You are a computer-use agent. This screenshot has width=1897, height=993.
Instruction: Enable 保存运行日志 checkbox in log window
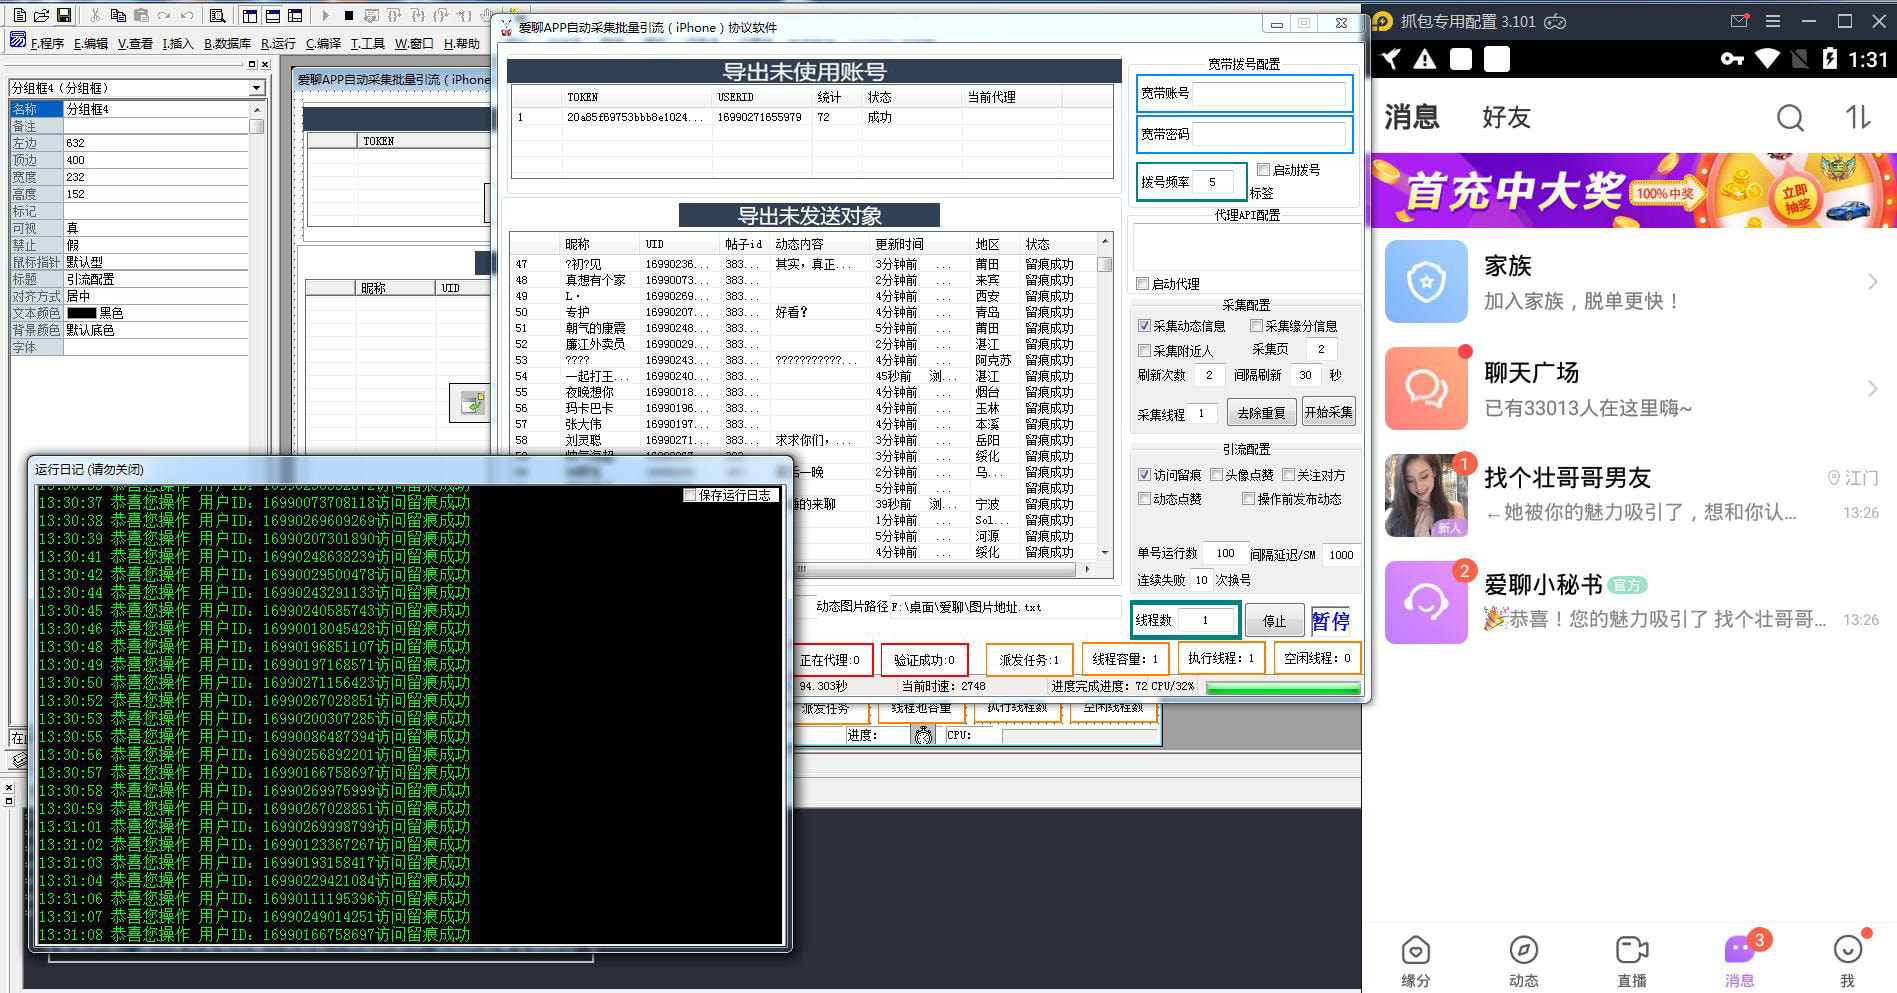689,495
